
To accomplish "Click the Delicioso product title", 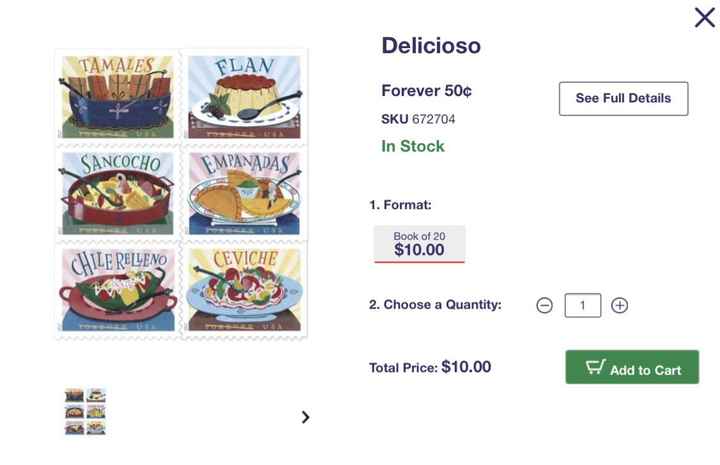I will click(431, 45).
